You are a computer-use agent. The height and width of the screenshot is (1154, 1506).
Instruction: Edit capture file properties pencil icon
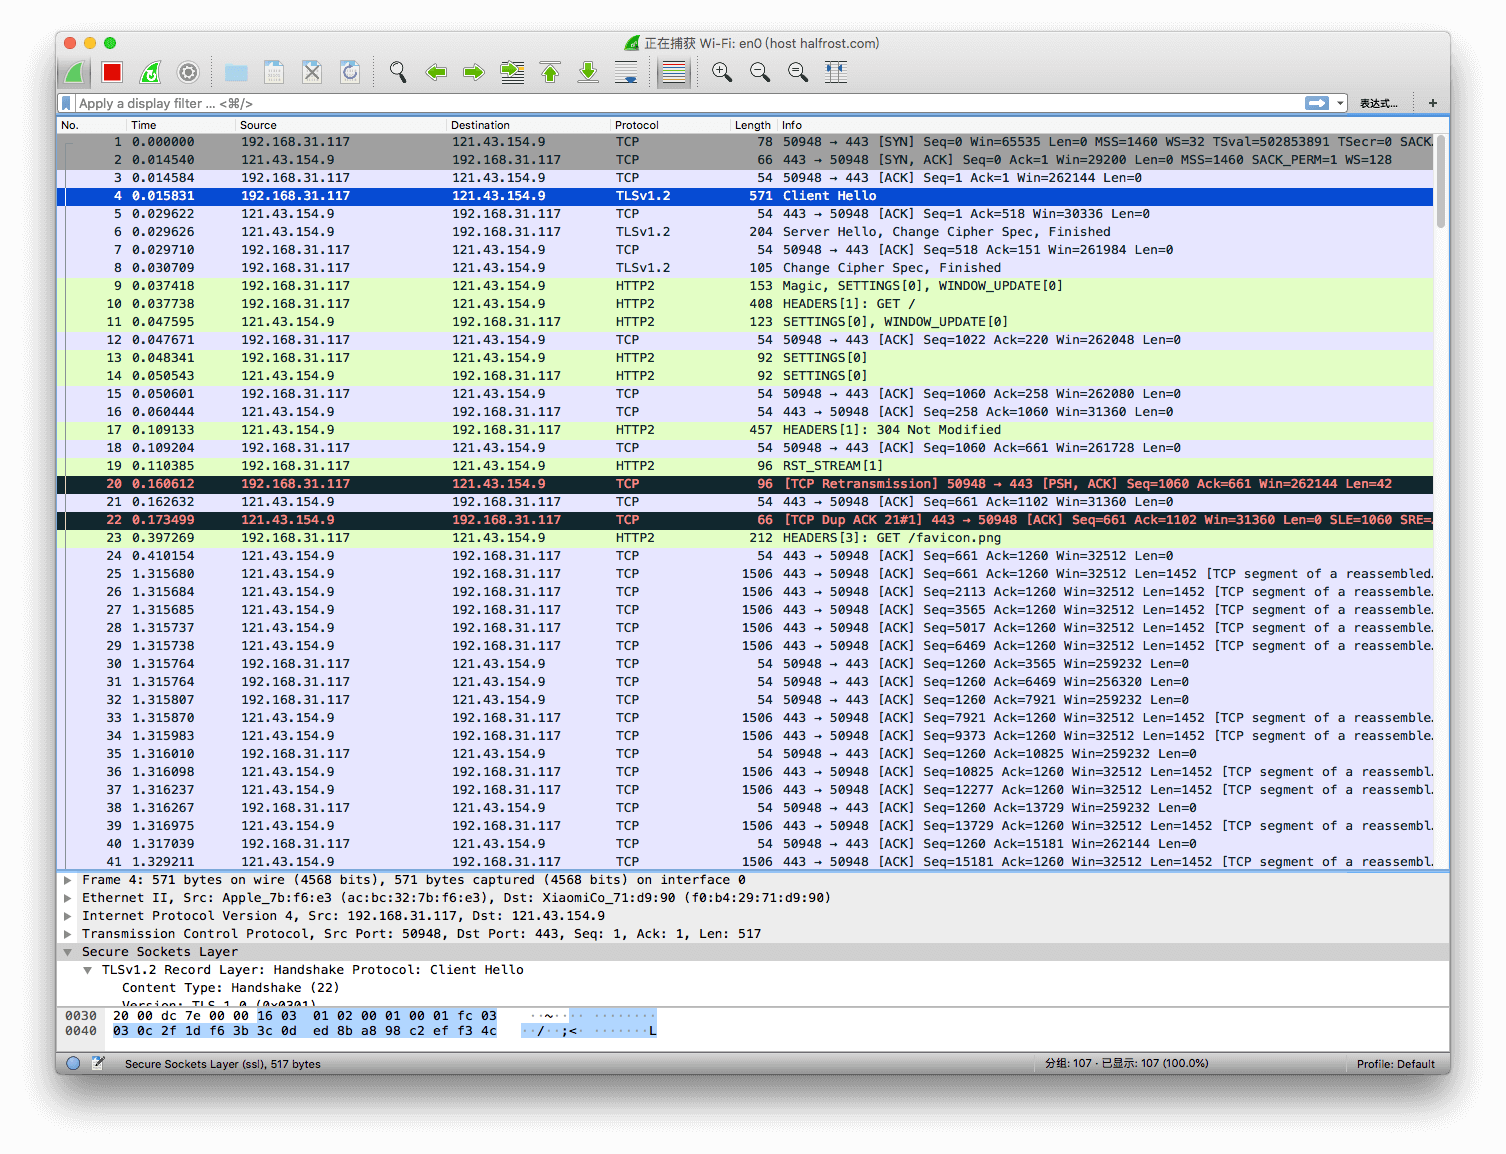click(98, 1064)
